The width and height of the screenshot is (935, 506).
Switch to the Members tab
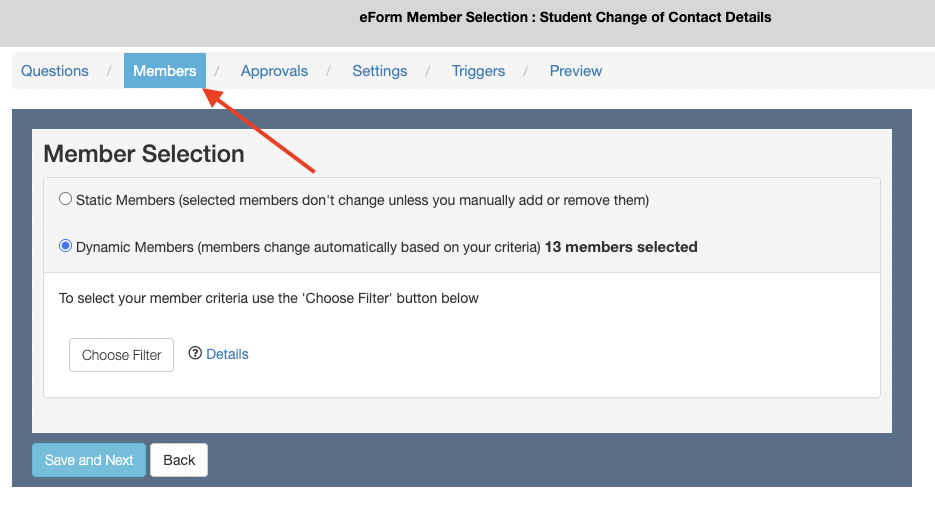tap(165, 71)
